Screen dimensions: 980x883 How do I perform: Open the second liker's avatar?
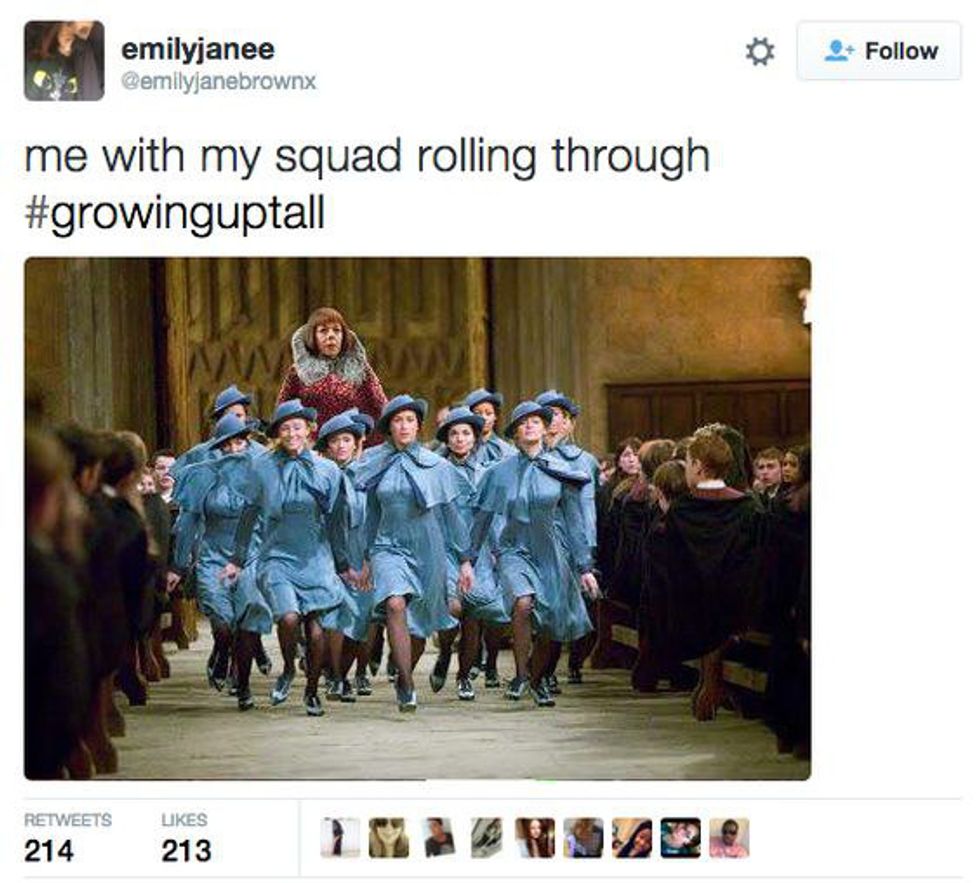coord(389,837)
